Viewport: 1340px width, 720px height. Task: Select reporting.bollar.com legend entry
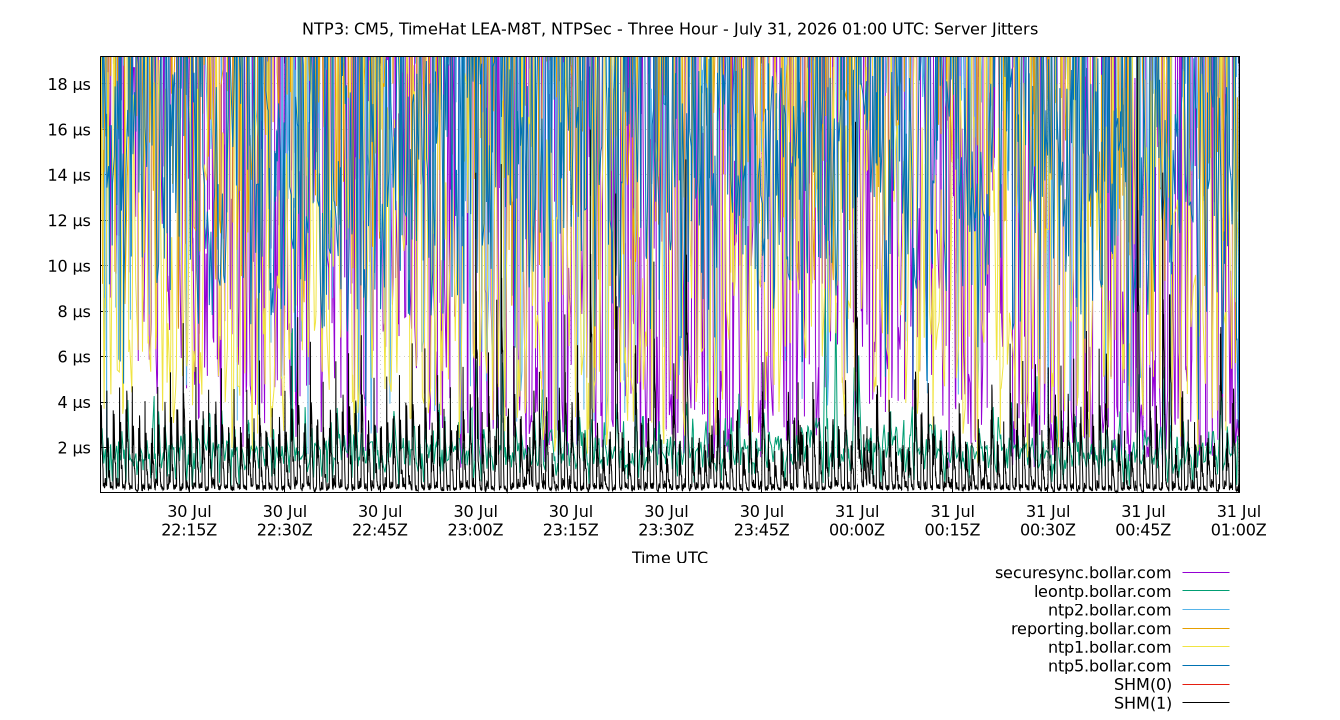[x=1091, y=629]
